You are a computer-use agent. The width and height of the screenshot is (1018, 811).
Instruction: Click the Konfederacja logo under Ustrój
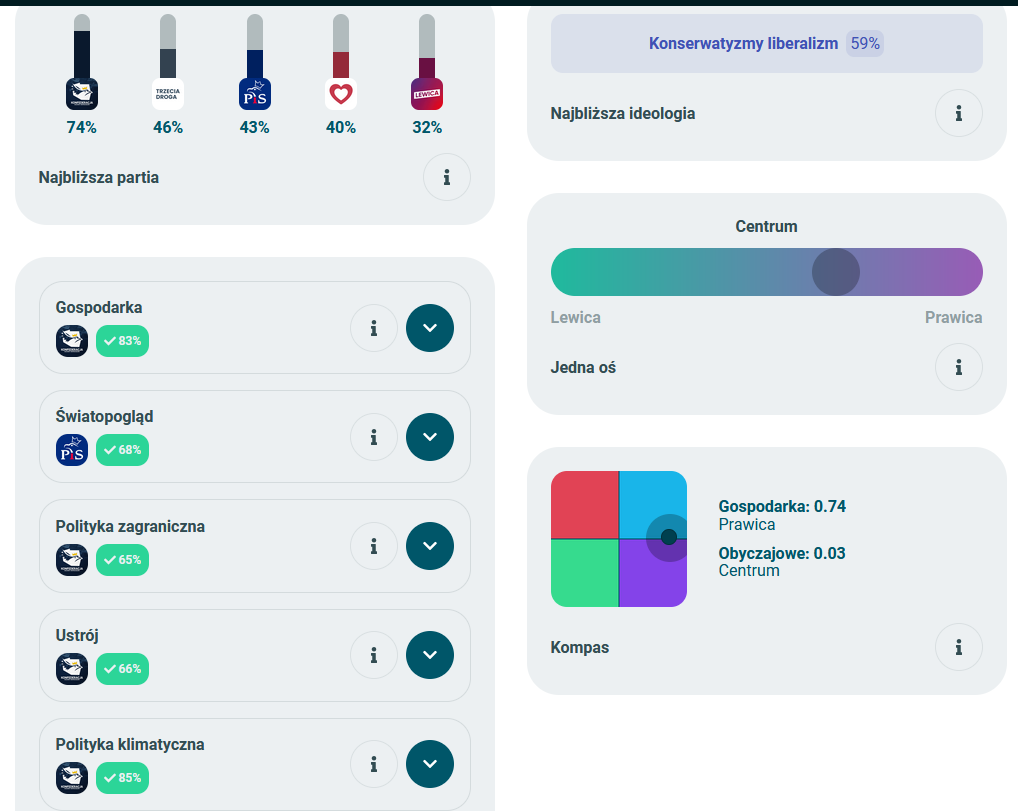click(x=72, y=669)
